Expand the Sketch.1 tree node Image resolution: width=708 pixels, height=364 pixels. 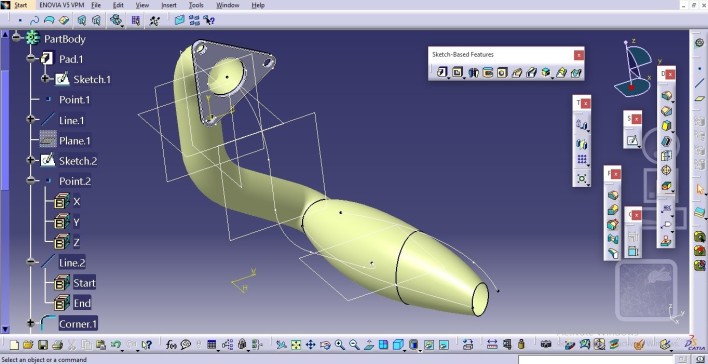[45, 79]
